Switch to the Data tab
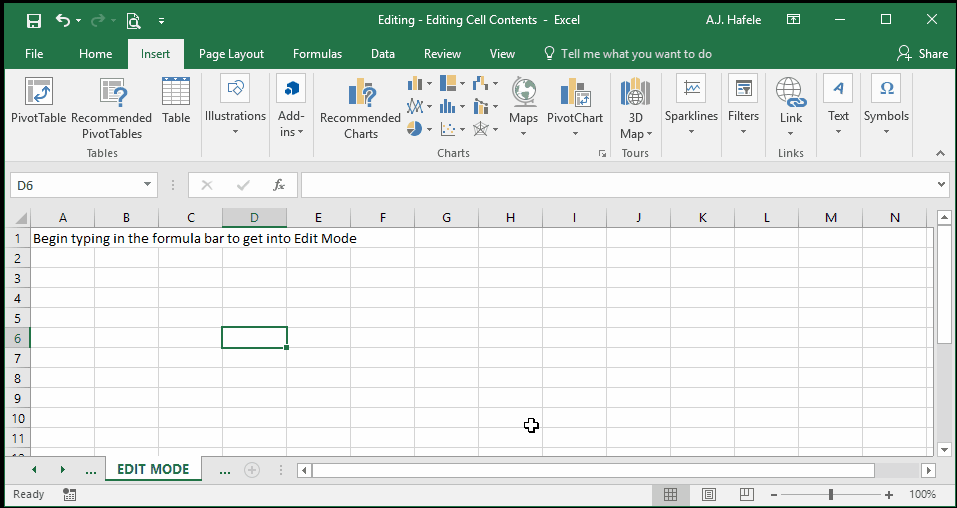This screenshot has width=957, height=508. coord(383,54)
